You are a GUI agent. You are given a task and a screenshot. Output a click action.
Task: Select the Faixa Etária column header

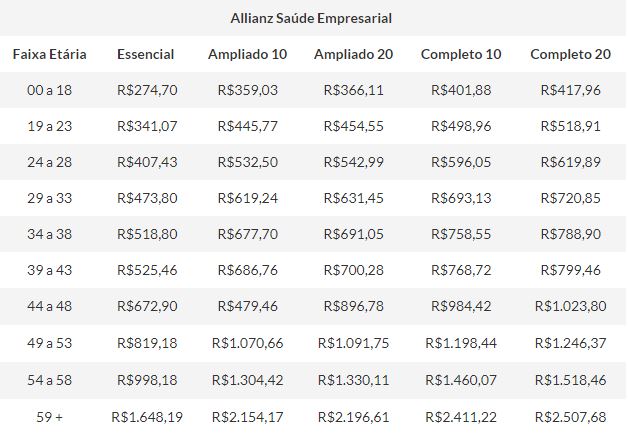(49, 54)
